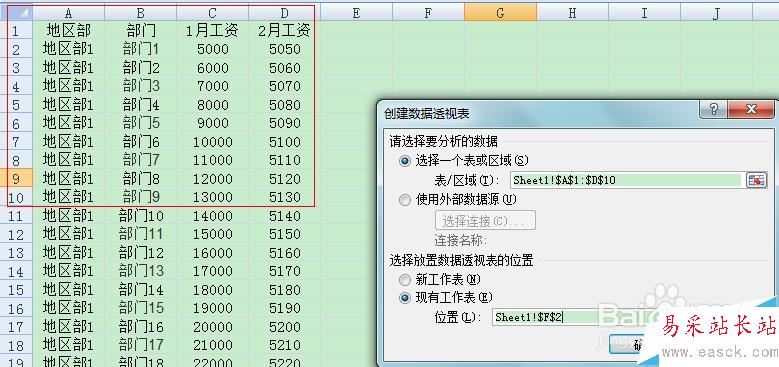
Task: Click cell with value 5050
Action: pyautogui.click(x=285, y=49)
